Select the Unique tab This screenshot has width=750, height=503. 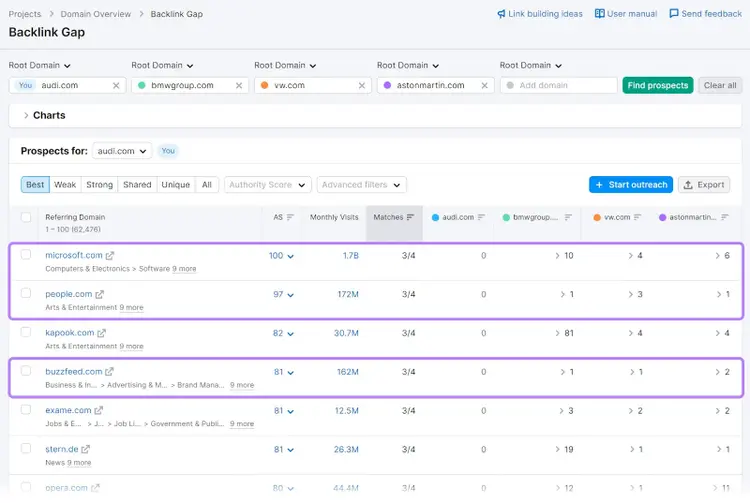tap(176, 185)
